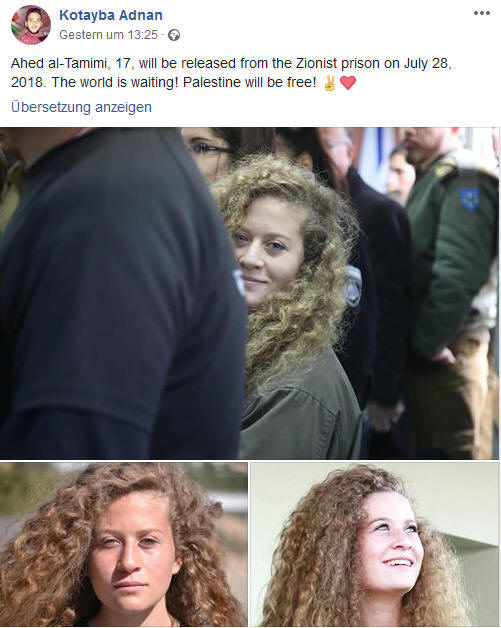The width and height of the screenshot is (501, 628).
Task: Click the red heart emoji
Action: click(x=348, y=83)
